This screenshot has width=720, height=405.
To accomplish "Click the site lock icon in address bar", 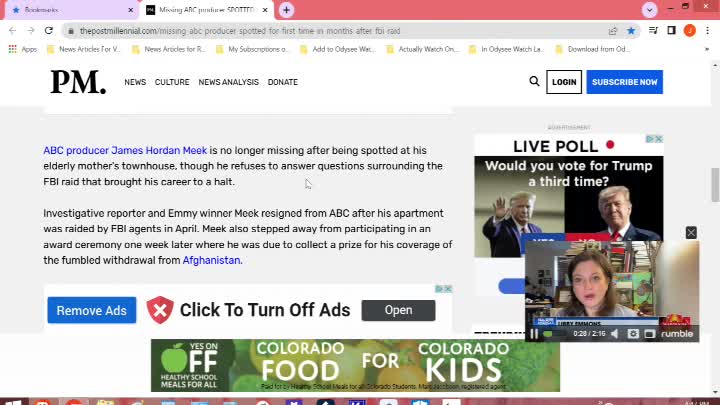I will pyautogui.click(x=70, y=31).
